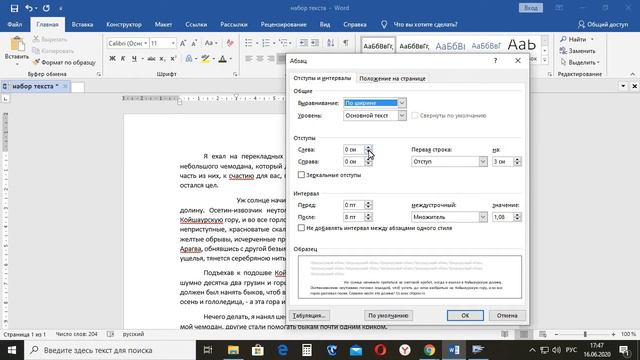This screenshot has height=360, width=640.
Task: Click the Отмена button
Action: point(507,316)
